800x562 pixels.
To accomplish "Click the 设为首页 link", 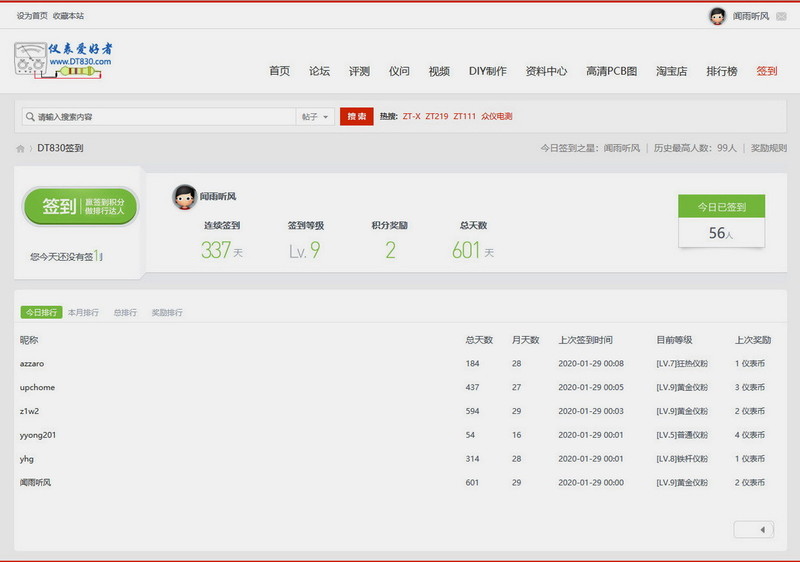I will point(32,16).
